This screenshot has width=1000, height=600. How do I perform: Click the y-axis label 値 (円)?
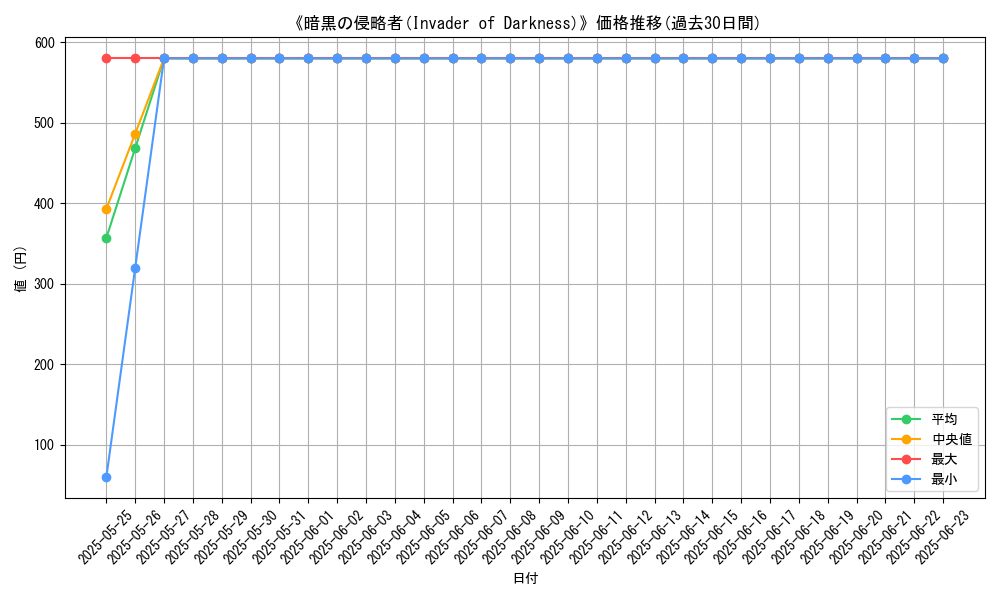(x=20, y=269)
